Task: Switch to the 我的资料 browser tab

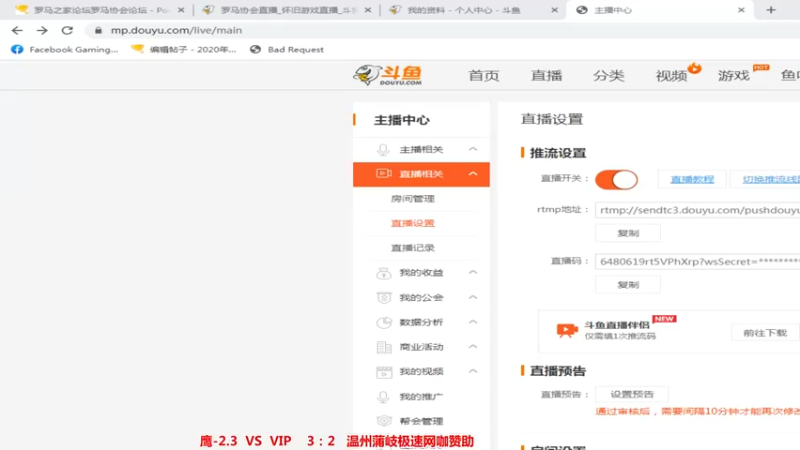Action: coord(472,10)
